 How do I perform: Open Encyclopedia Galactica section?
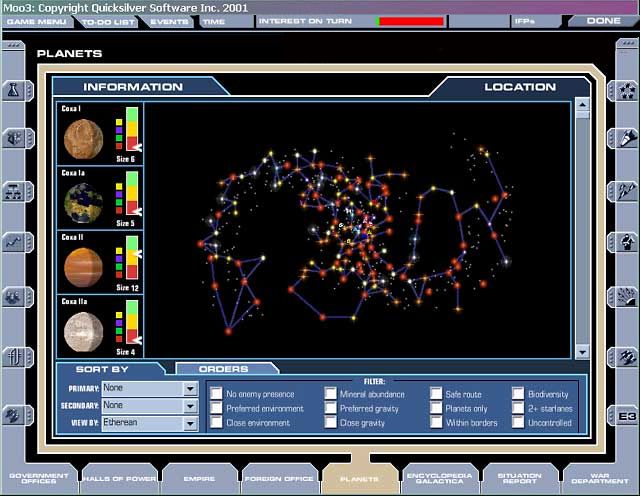(440, 478)
